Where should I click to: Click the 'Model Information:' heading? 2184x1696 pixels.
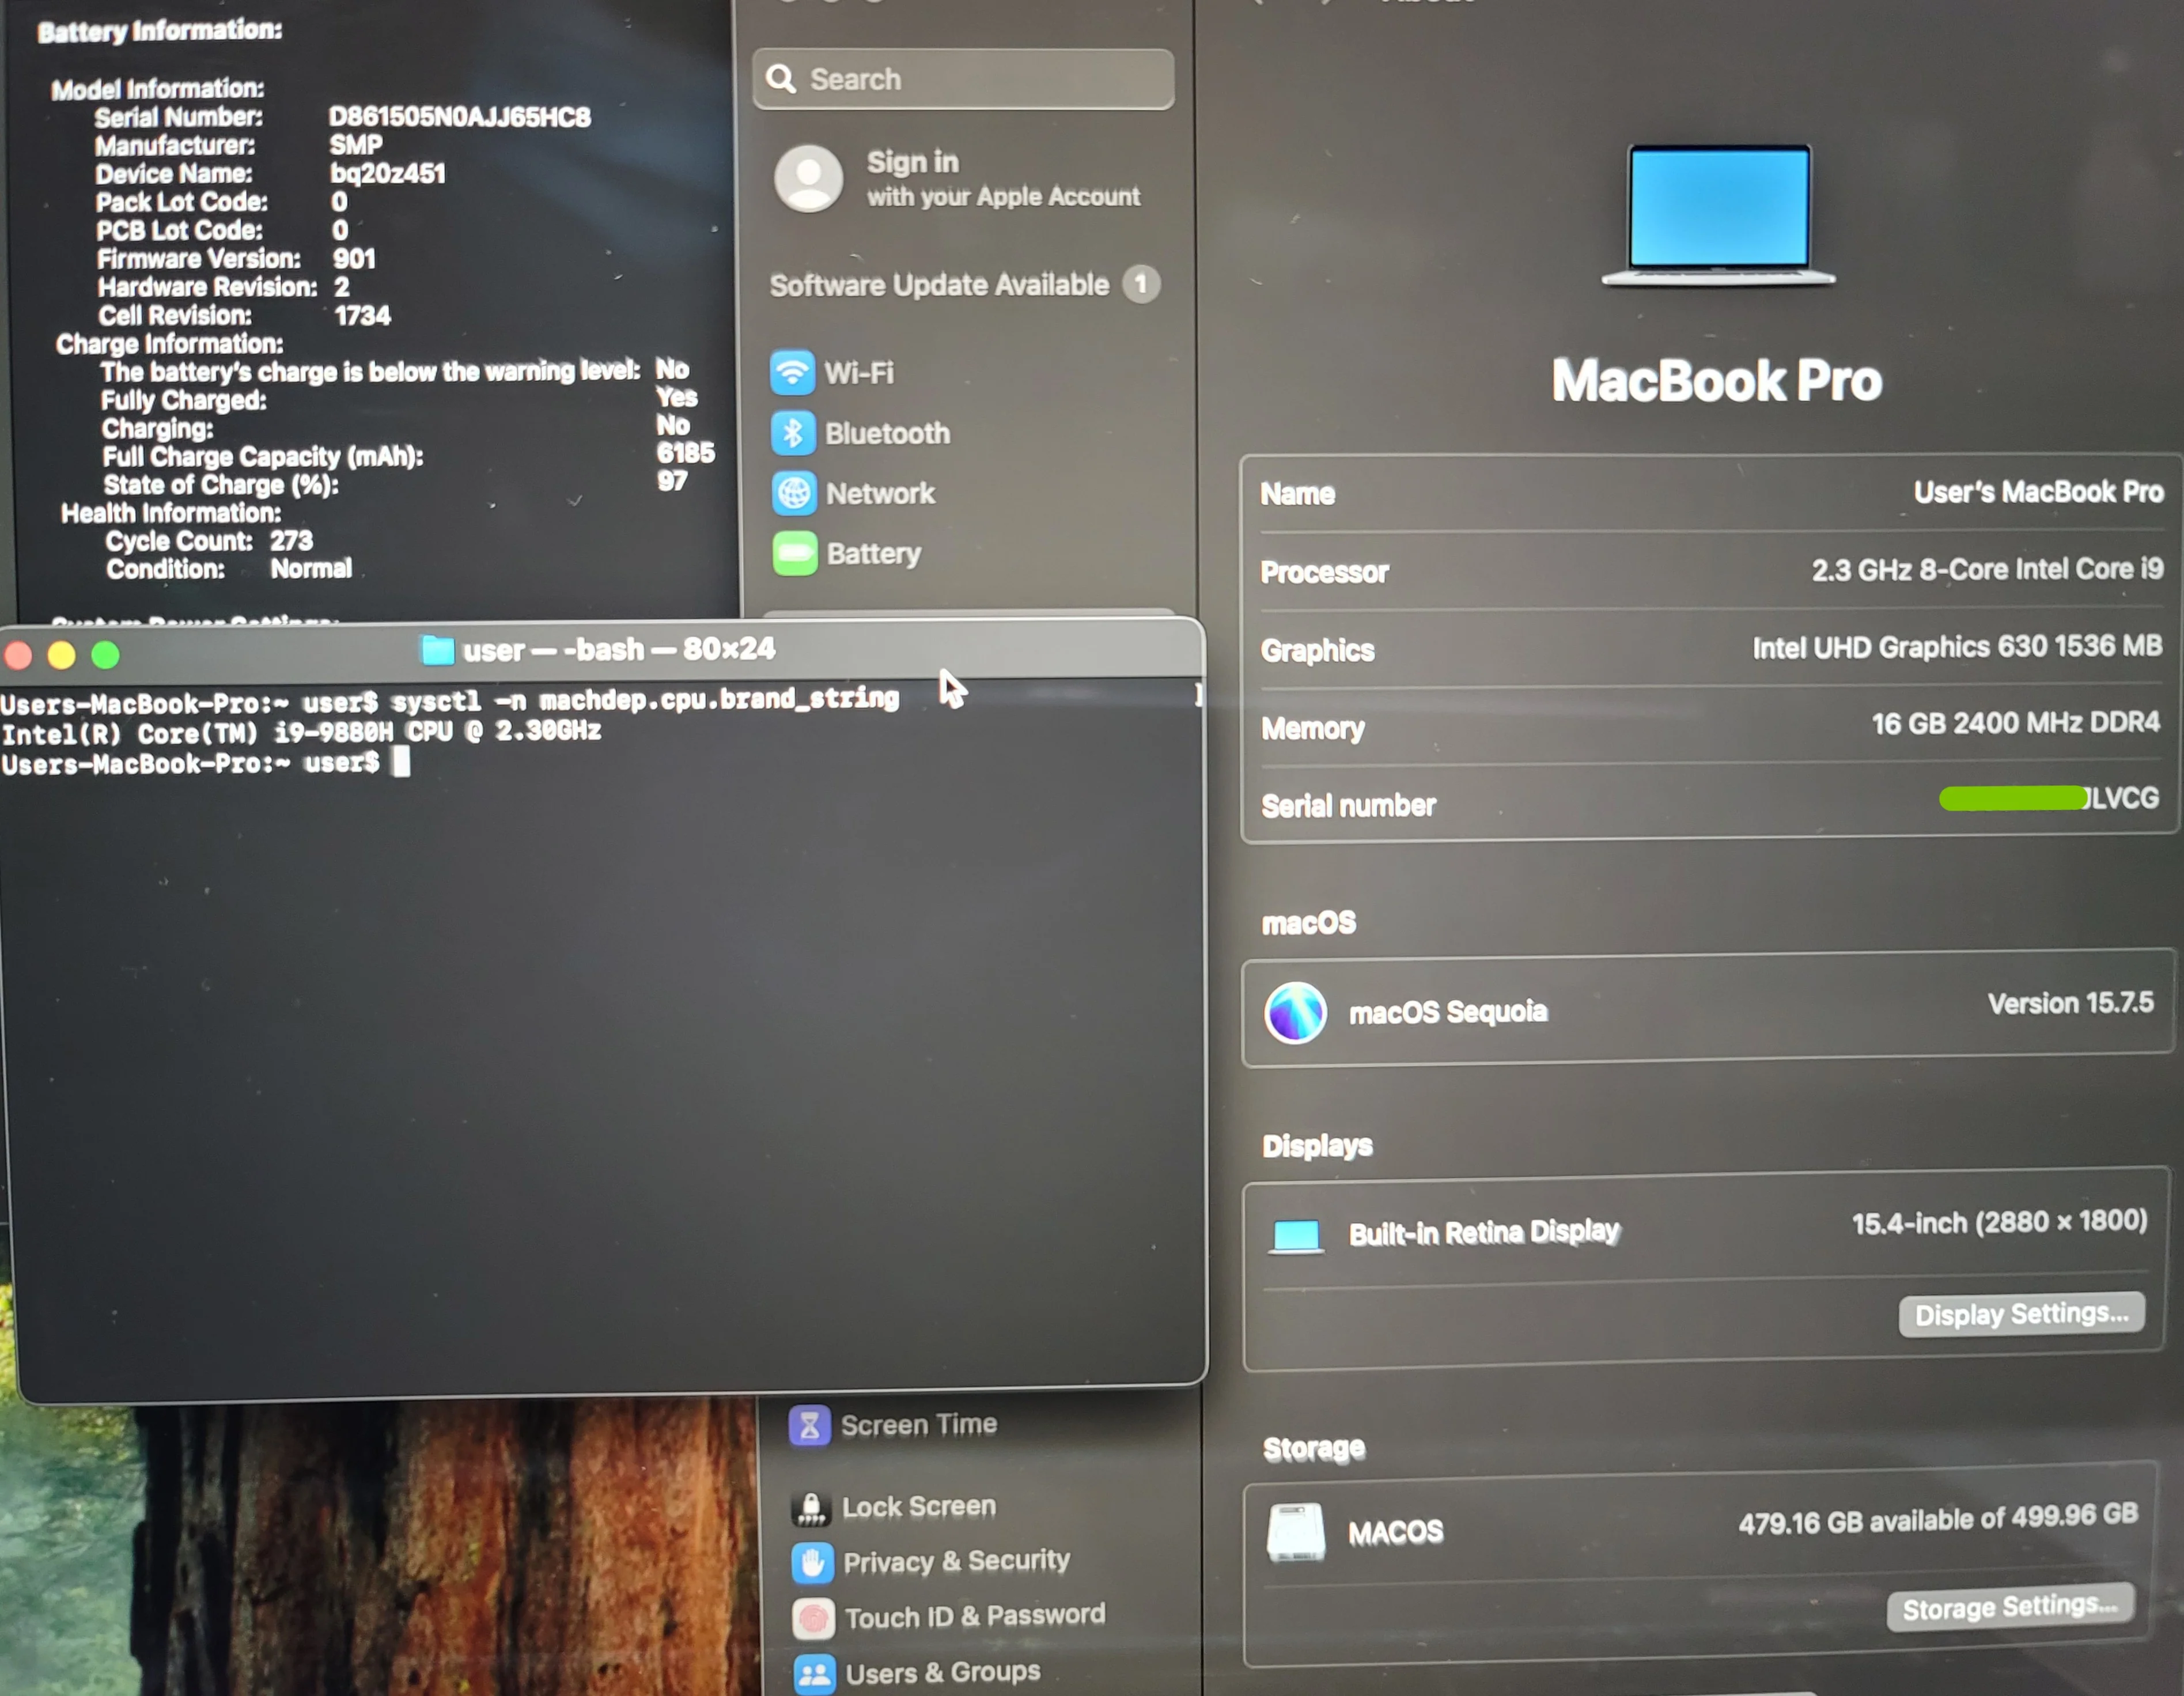point(158,89)
